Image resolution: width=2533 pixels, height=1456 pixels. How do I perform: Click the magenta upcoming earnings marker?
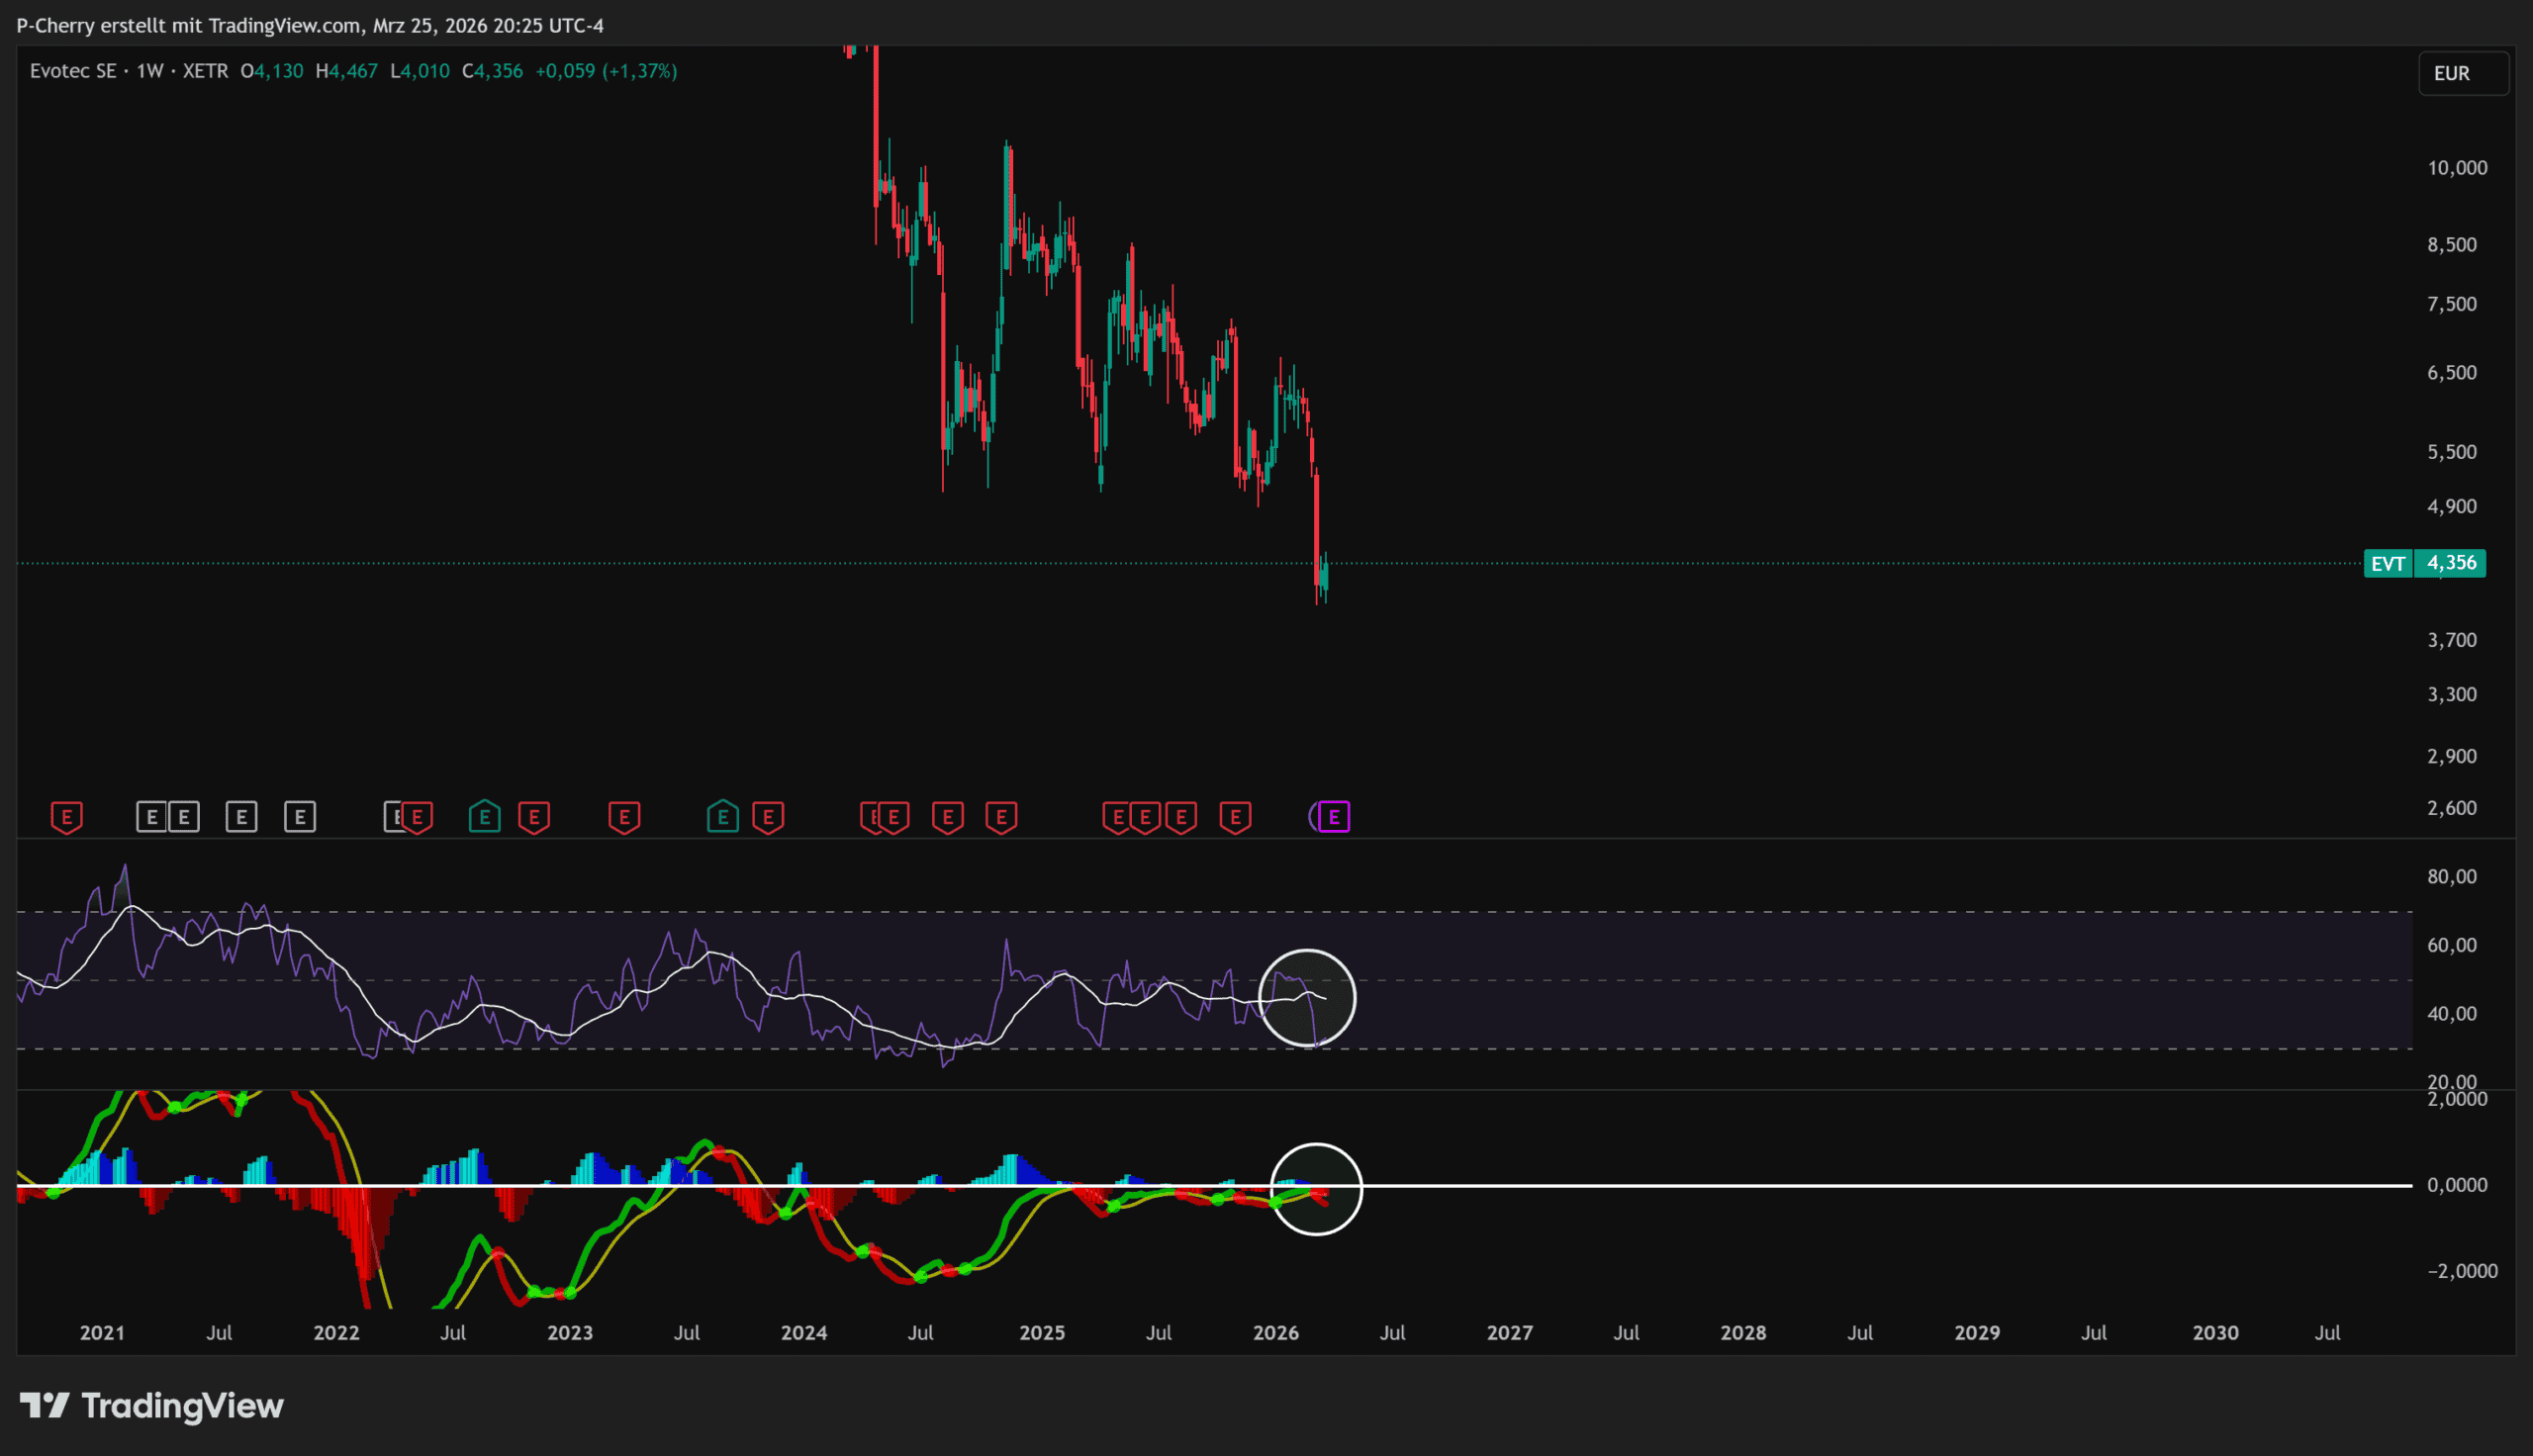(x=1334, y=817)
